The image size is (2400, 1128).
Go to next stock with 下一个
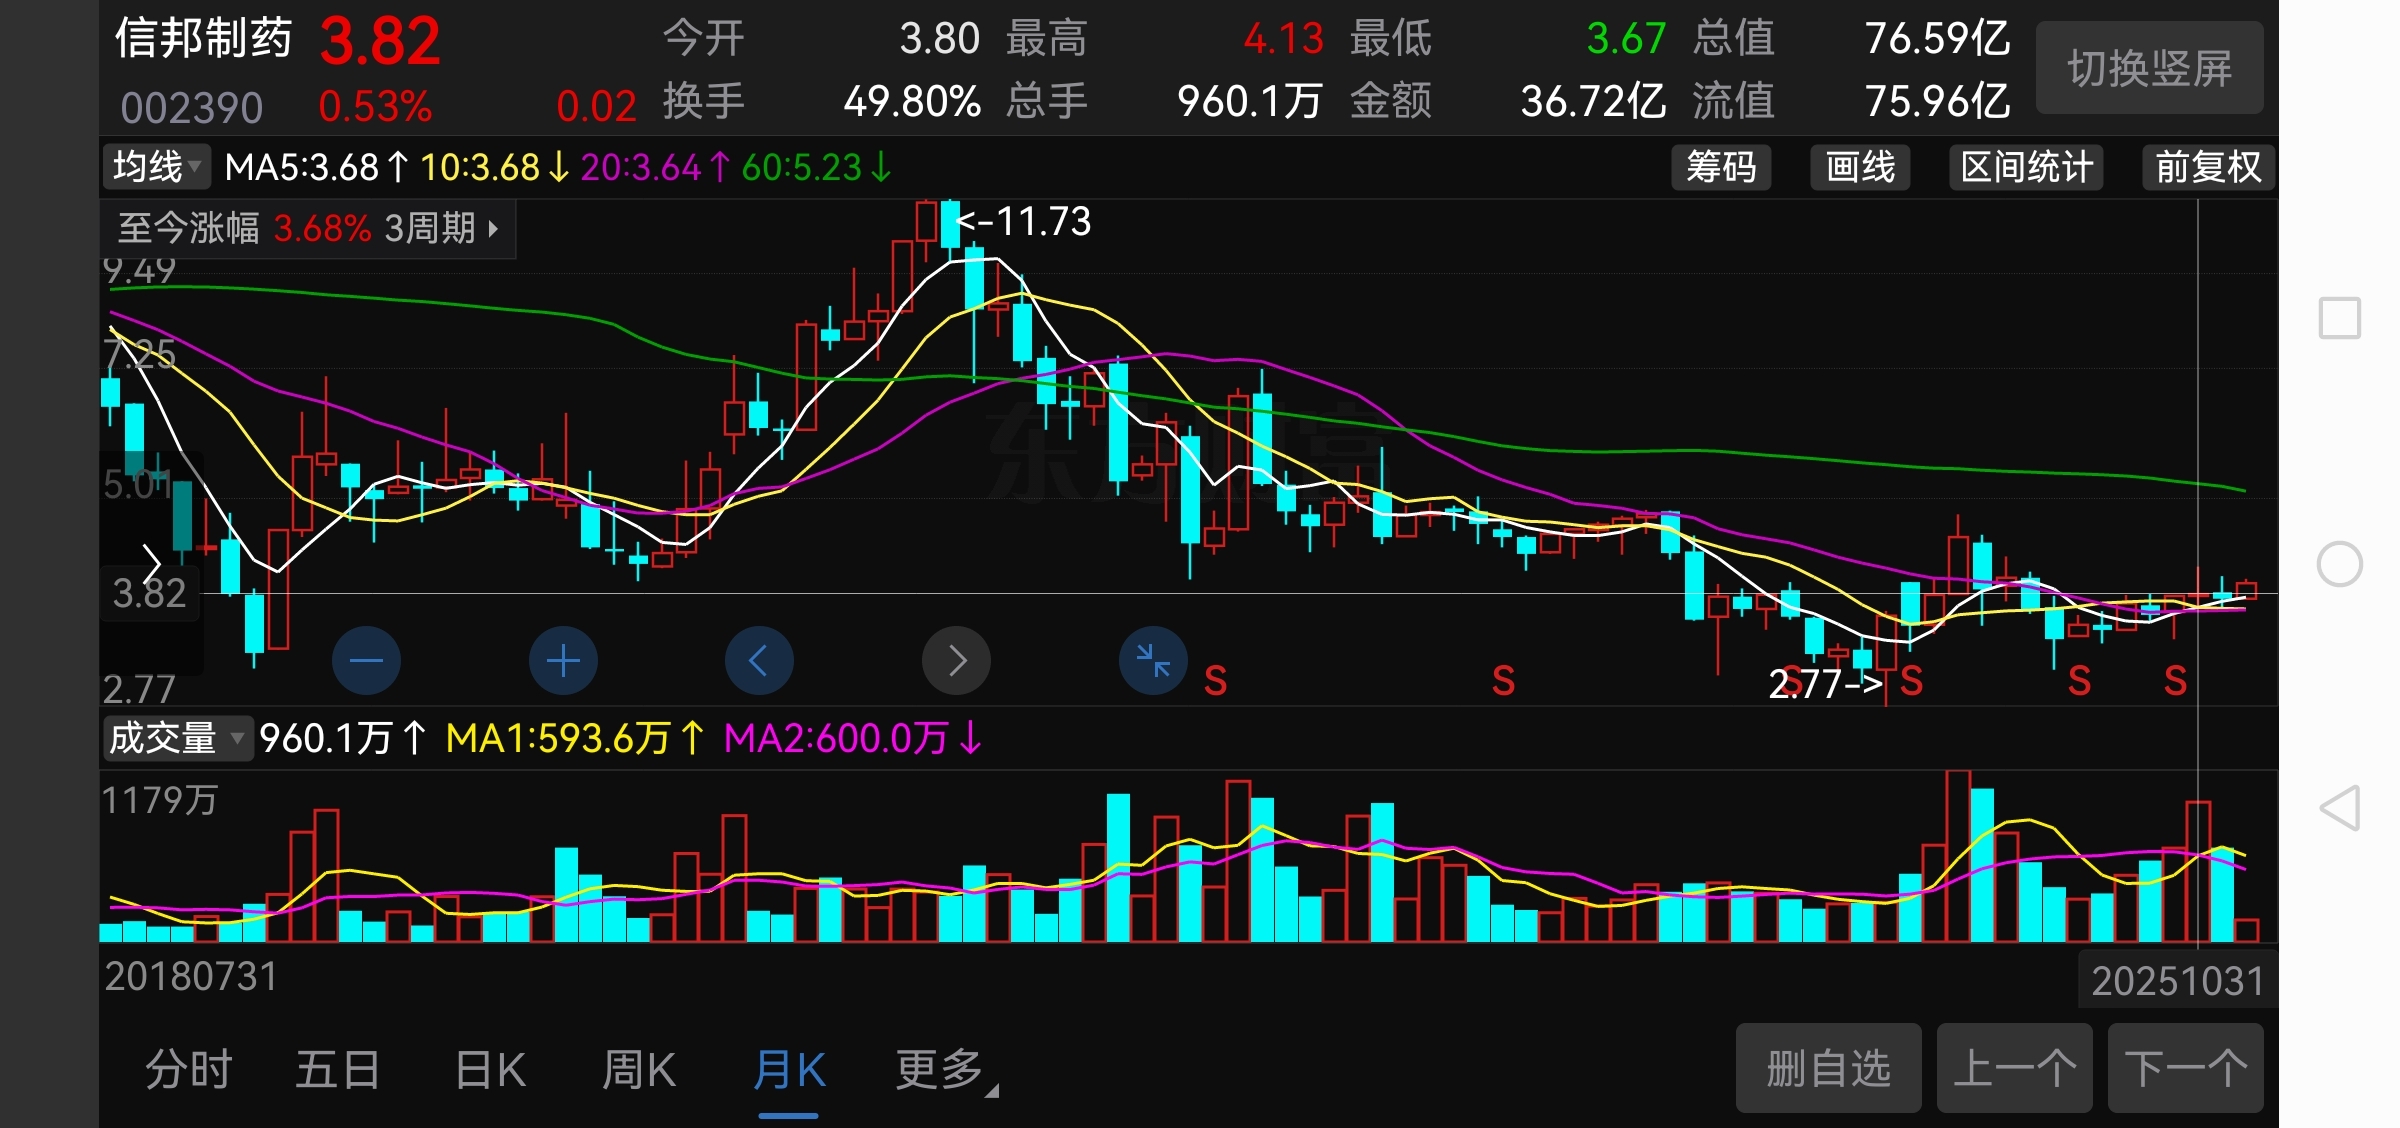(x=2185, y=1068)
